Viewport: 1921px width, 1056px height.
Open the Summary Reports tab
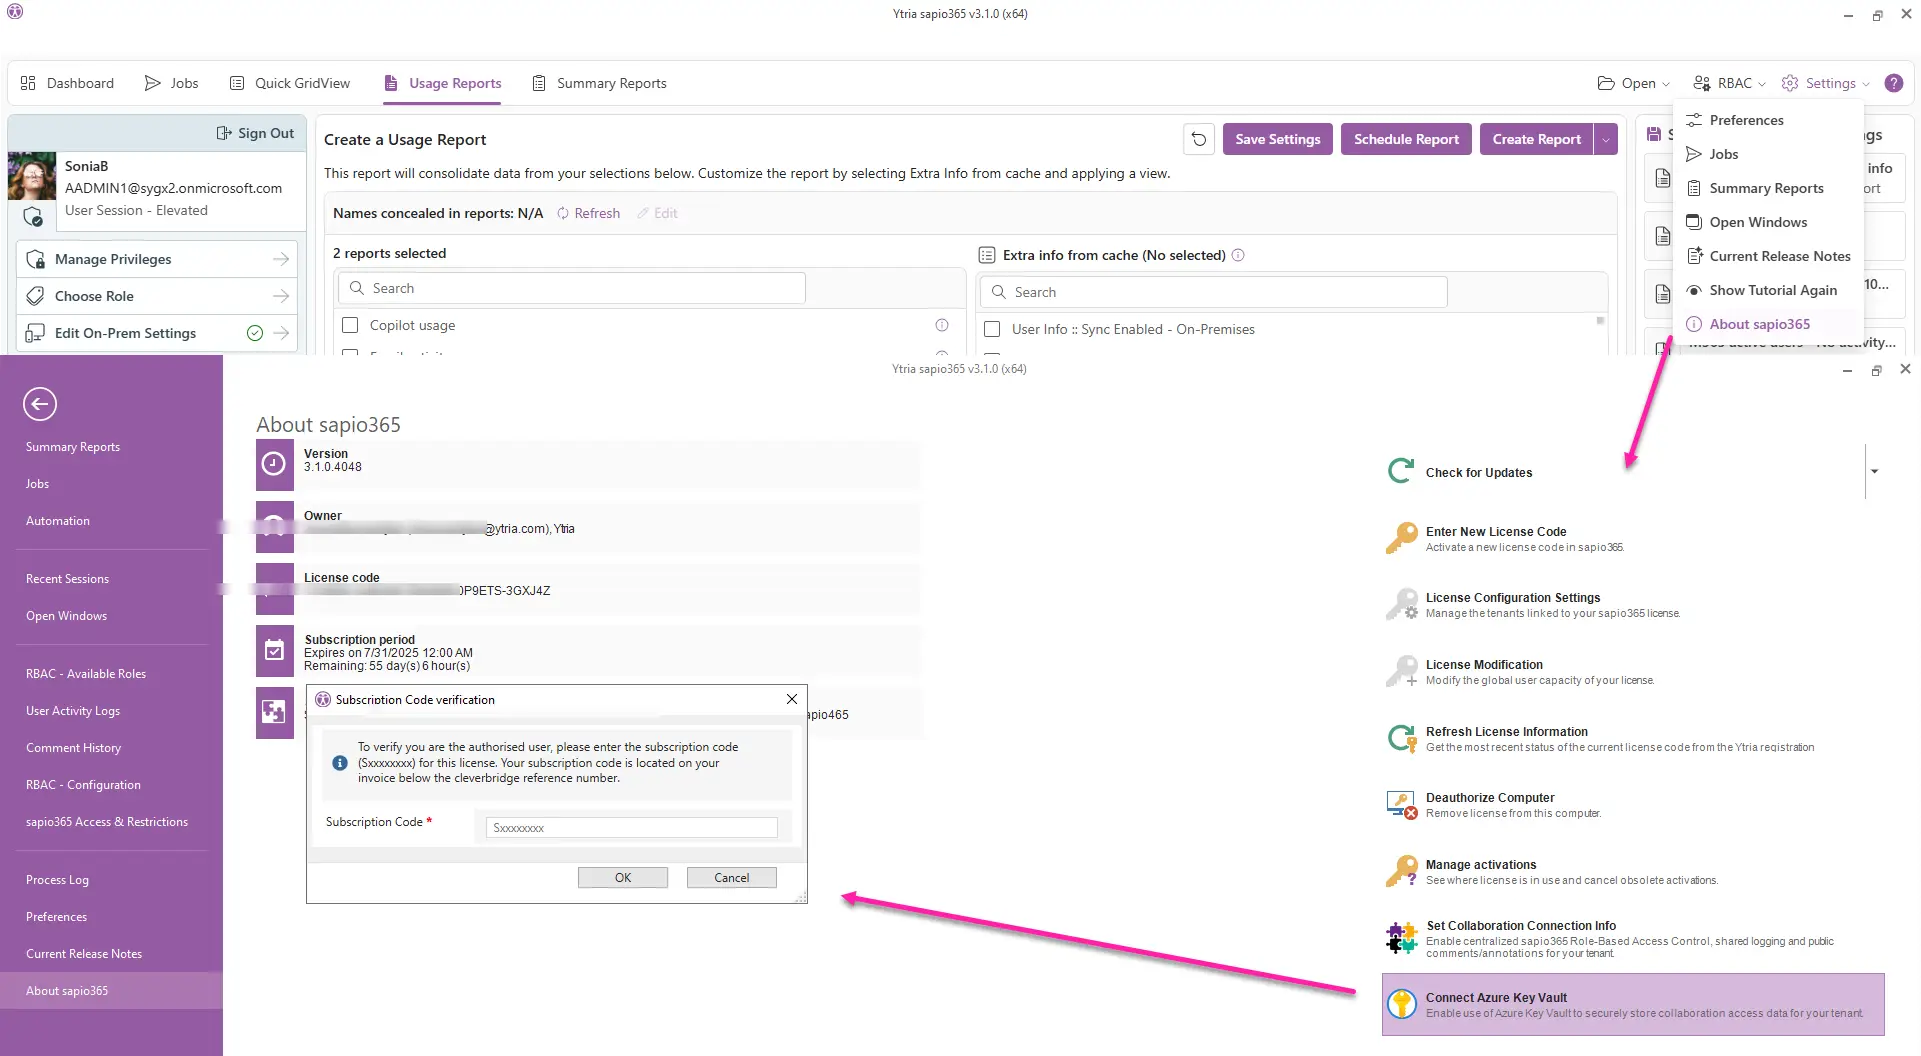tap(599, 83)
